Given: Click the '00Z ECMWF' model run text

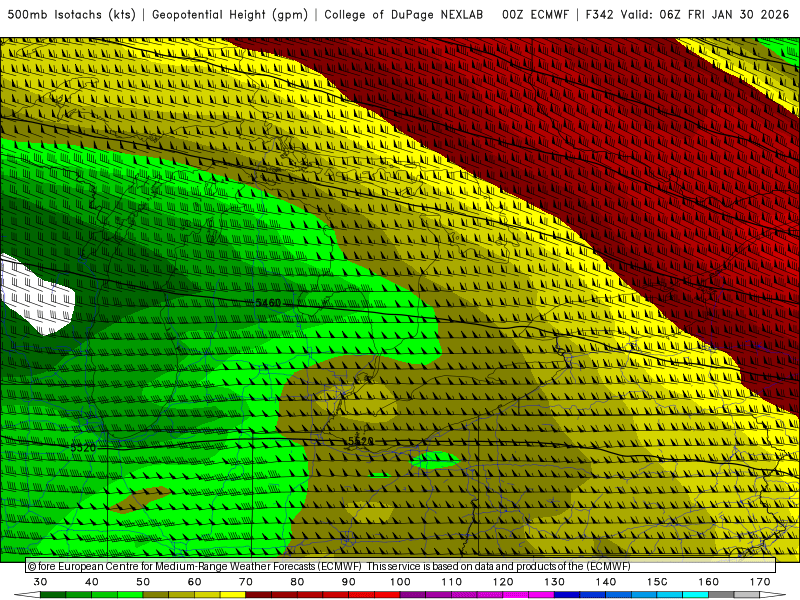Looking at the screenshot, I should point(535,15).
